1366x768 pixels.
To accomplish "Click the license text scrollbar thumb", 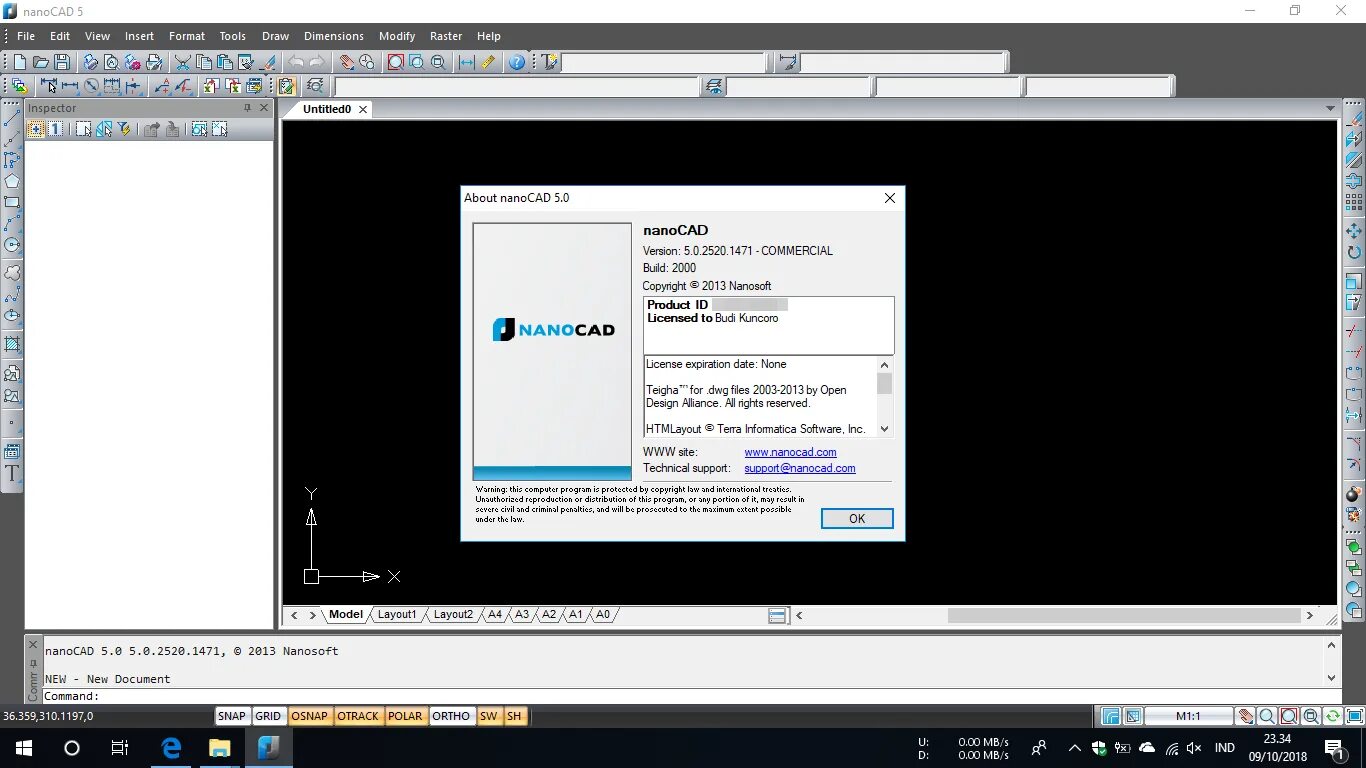I will tap(884, 384).
